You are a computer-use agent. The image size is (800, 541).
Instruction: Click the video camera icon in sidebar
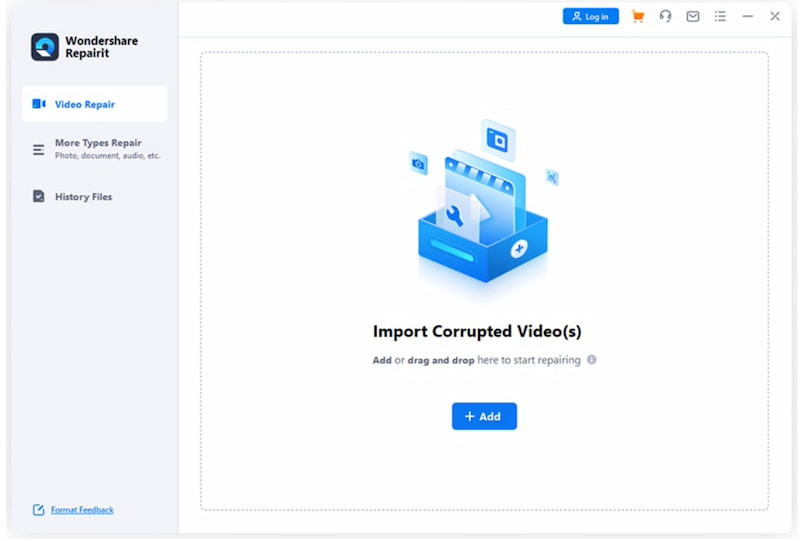pyautogui.click(x=39, y=104)
